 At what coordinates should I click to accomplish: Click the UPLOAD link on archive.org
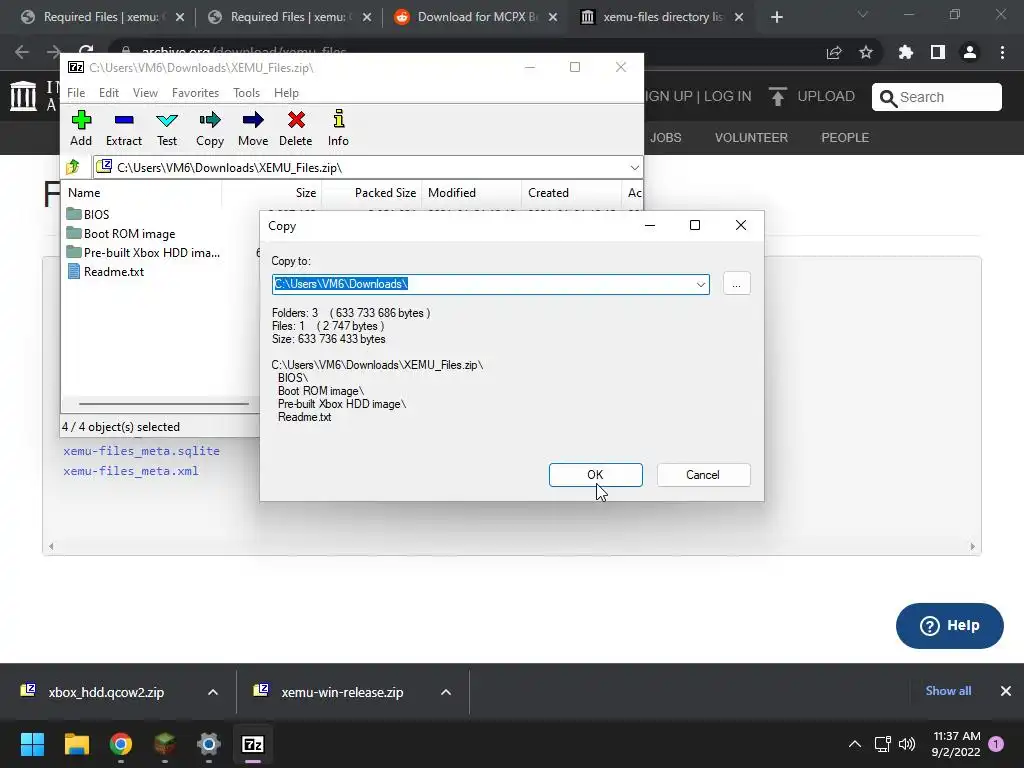pyautogui.click(x=812, y=97)
